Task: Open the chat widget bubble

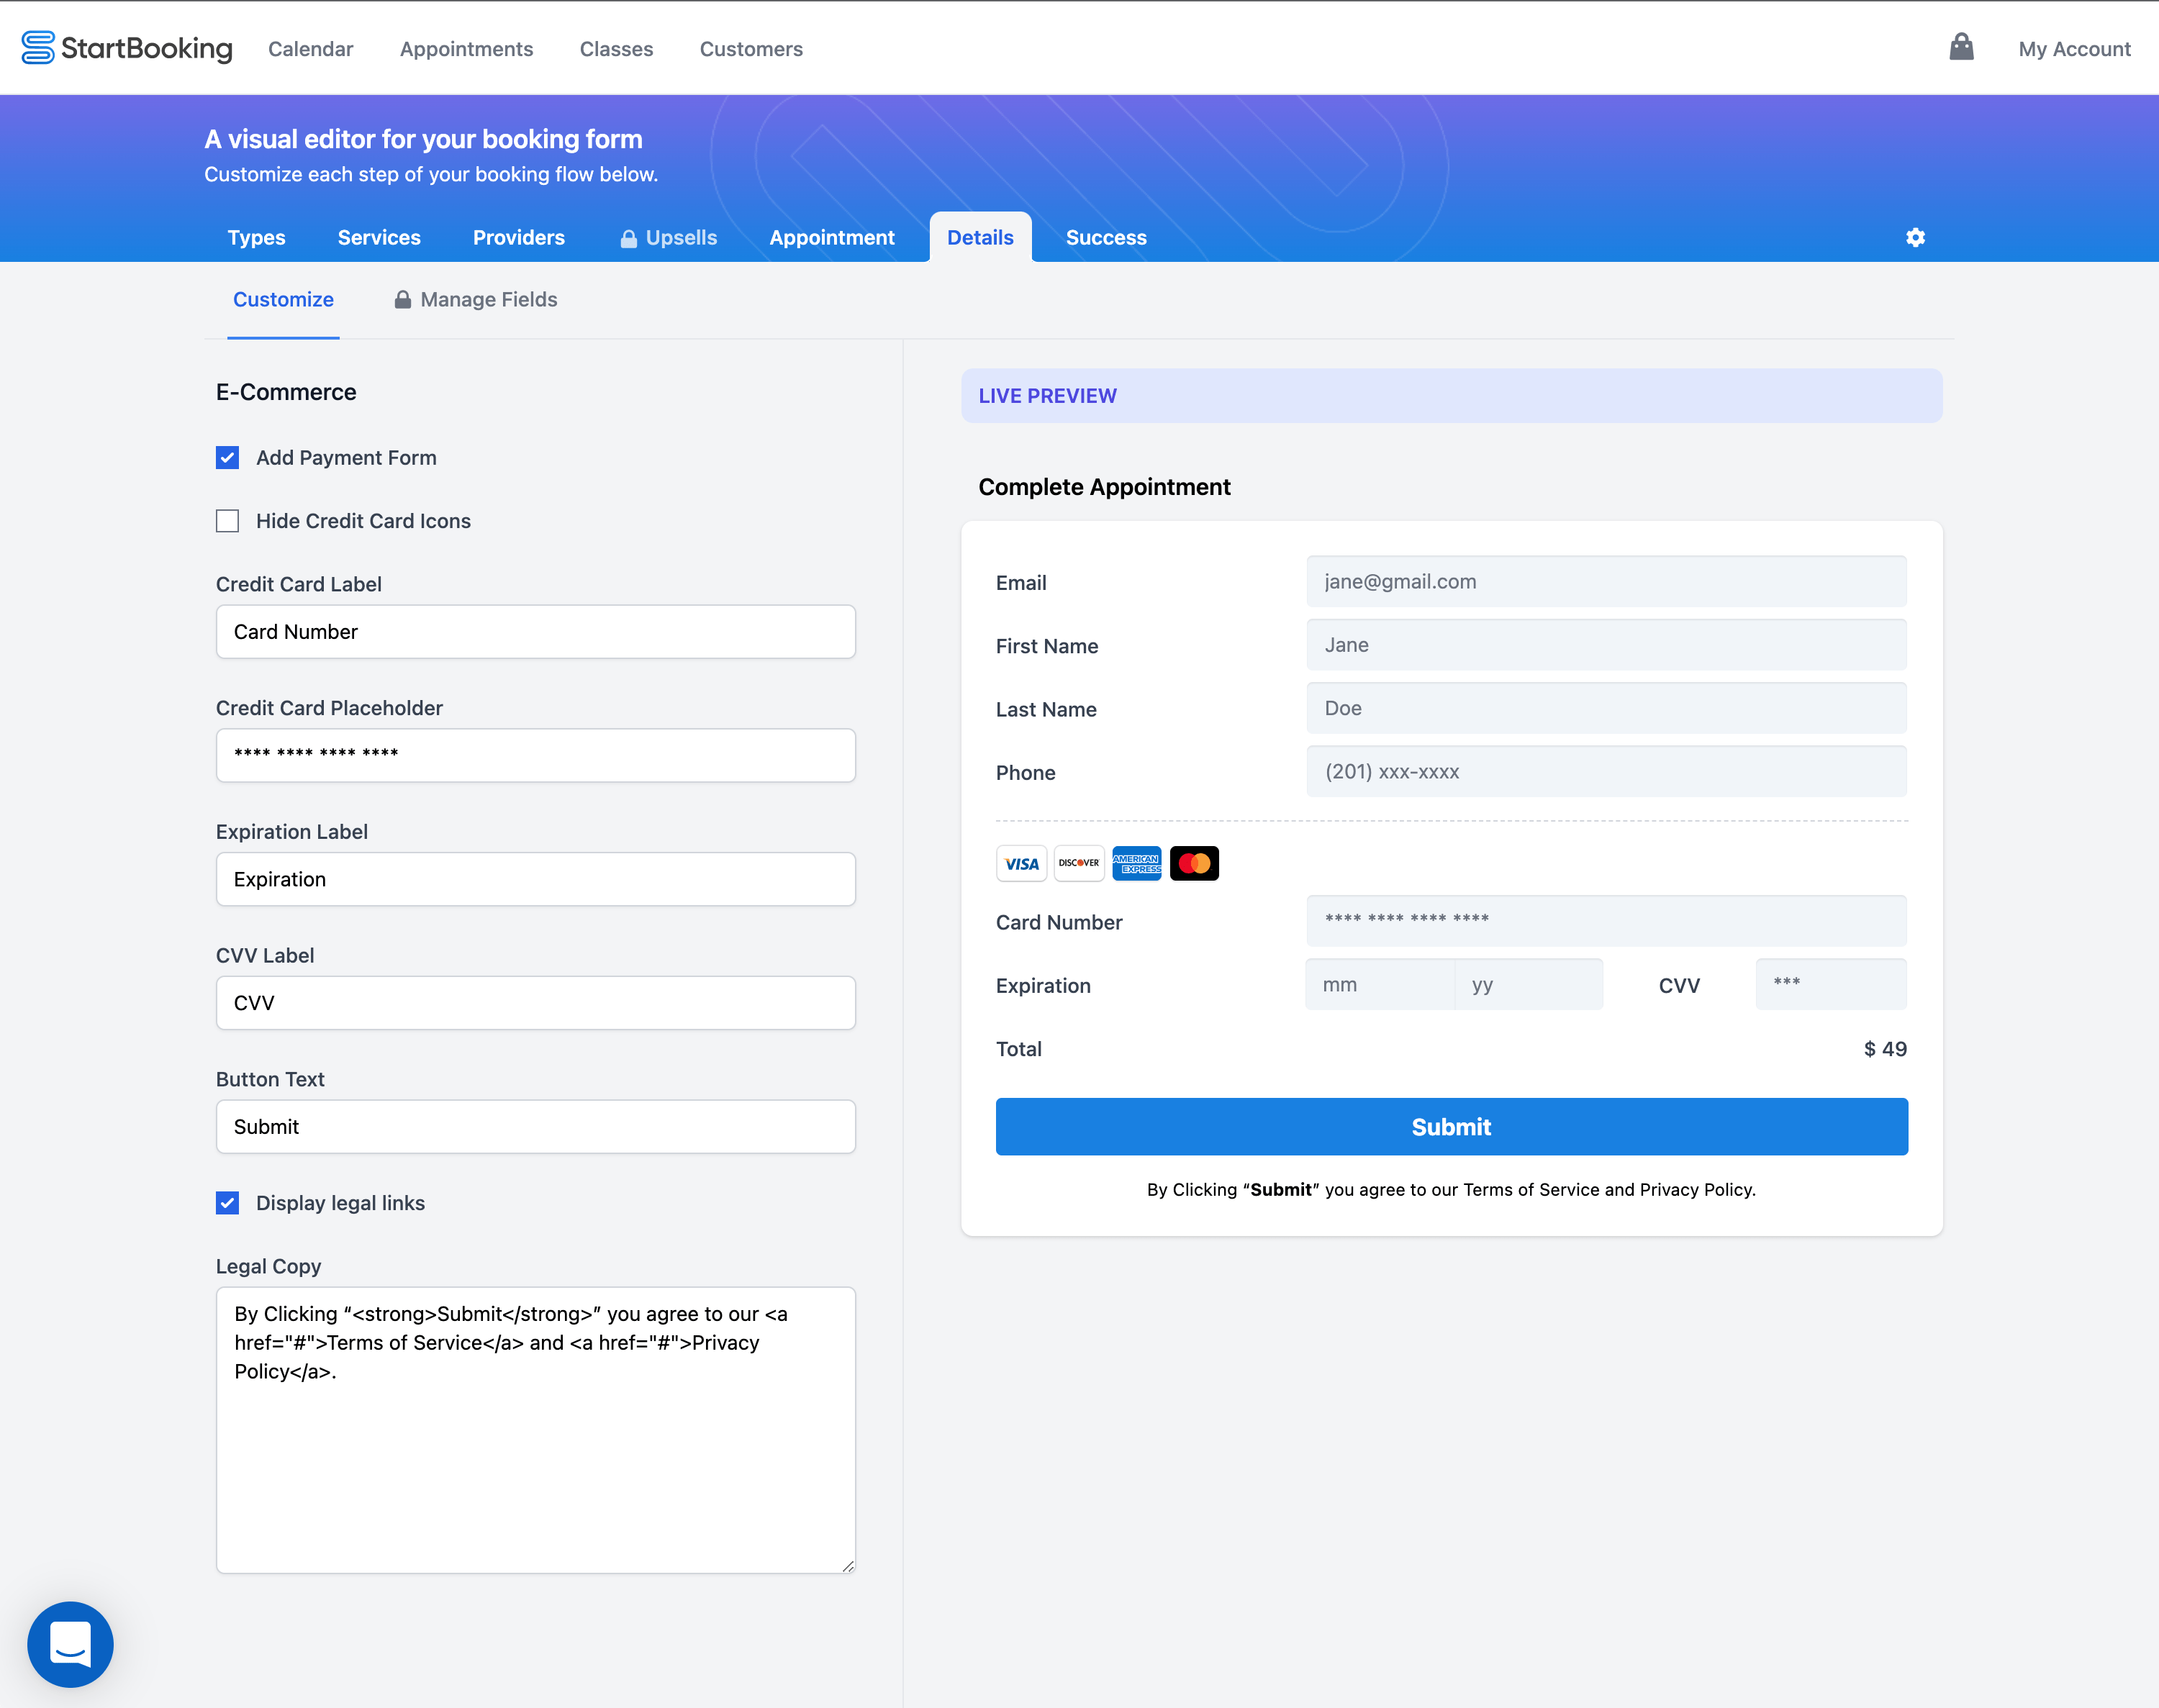Action: click(x=70, y=1644)
